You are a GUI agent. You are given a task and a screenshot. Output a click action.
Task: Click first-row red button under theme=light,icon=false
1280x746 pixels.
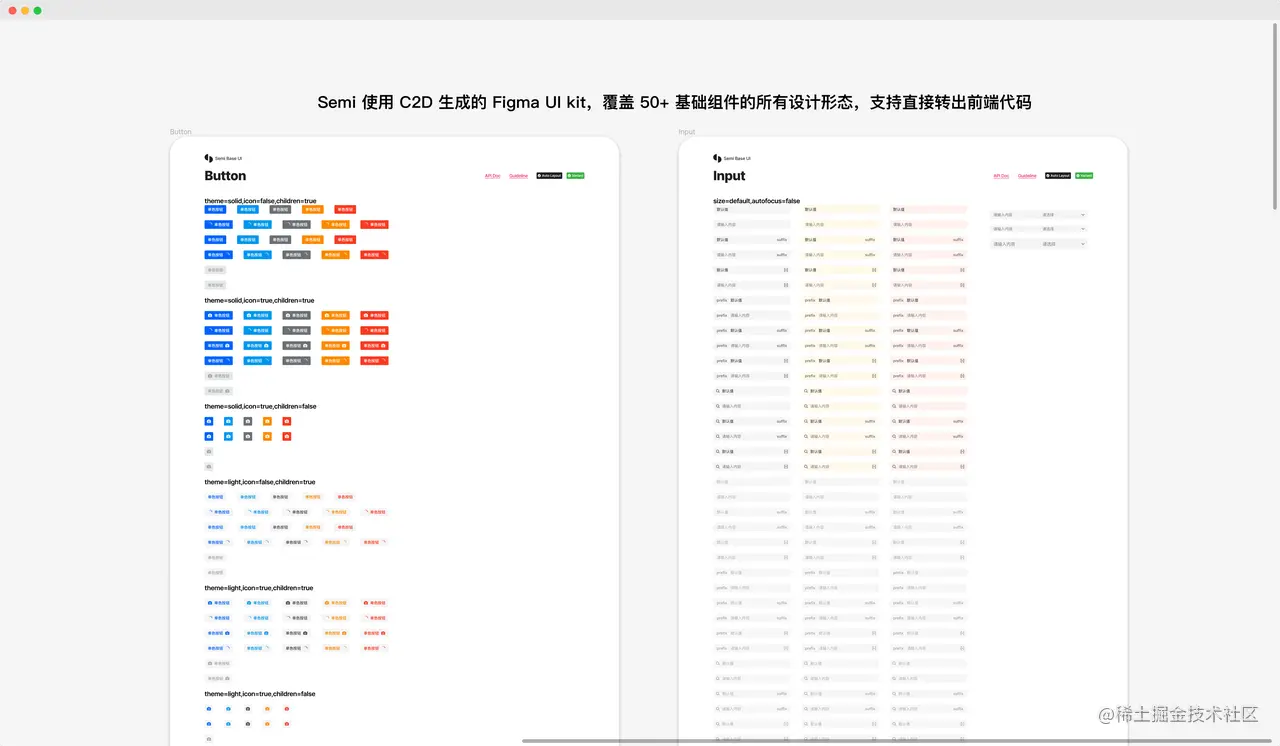(345, 497)
